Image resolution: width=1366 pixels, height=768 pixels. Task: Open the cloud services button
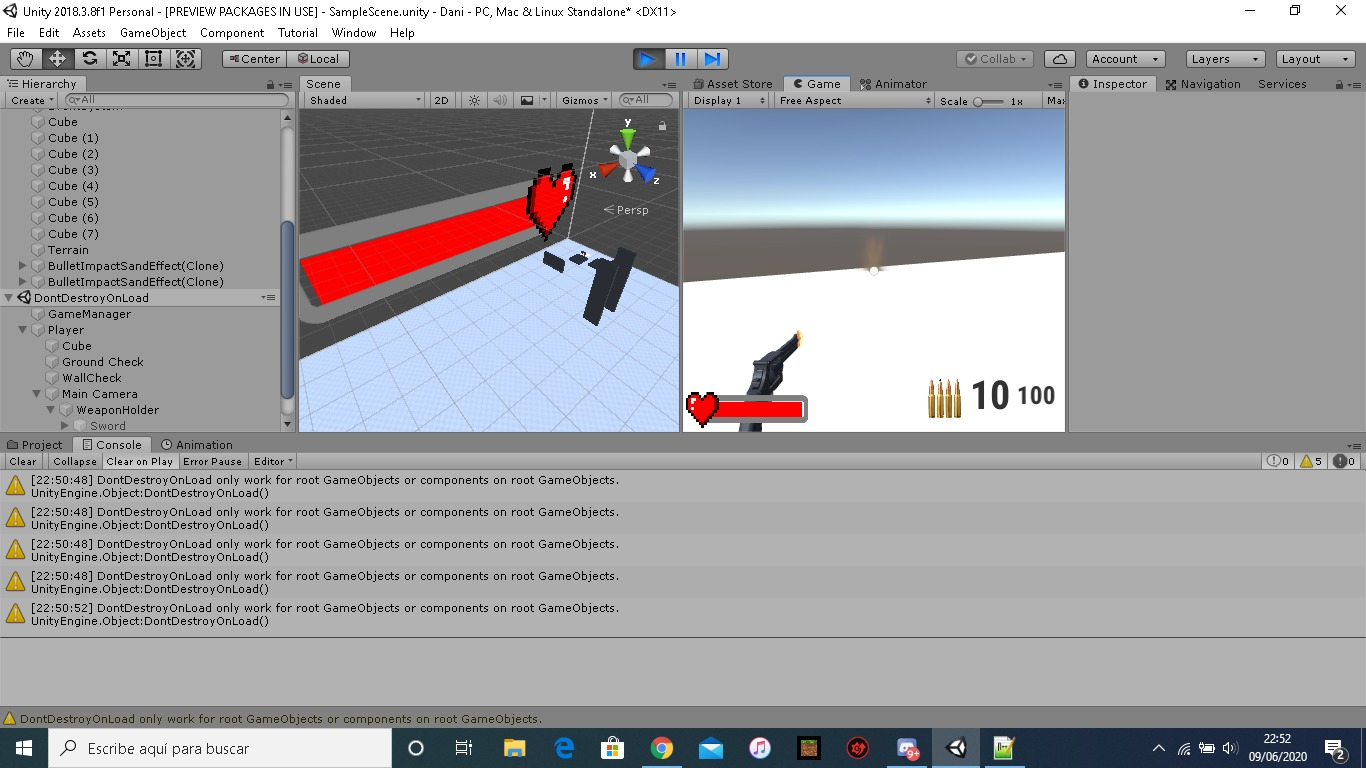coord(1059,59)
